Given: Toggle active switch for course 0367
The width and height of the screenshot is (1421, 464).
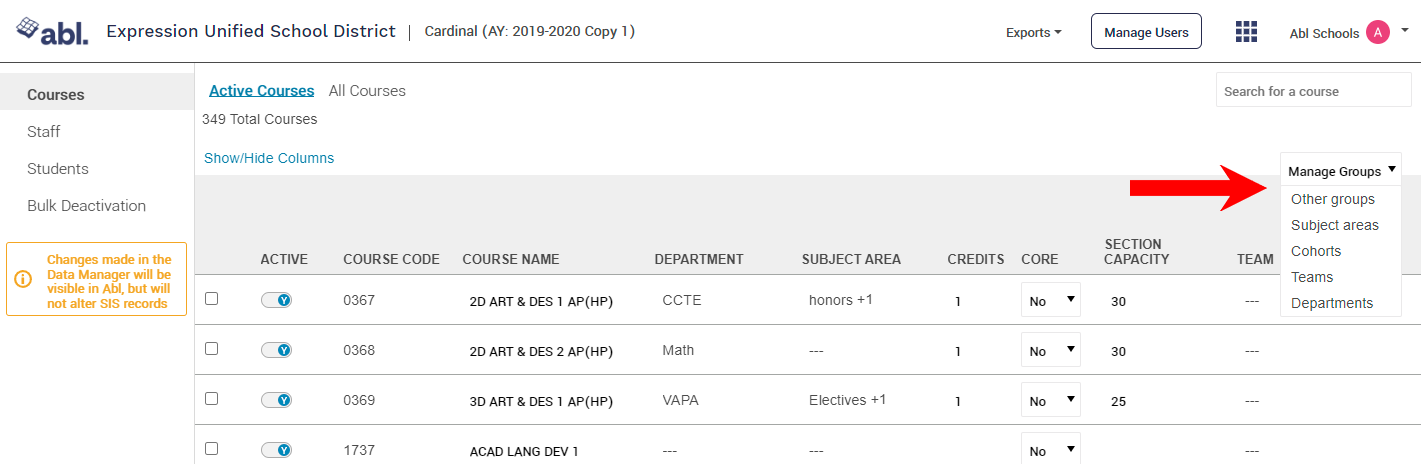Looking at the screenshot, I should [x=276, y=299].
